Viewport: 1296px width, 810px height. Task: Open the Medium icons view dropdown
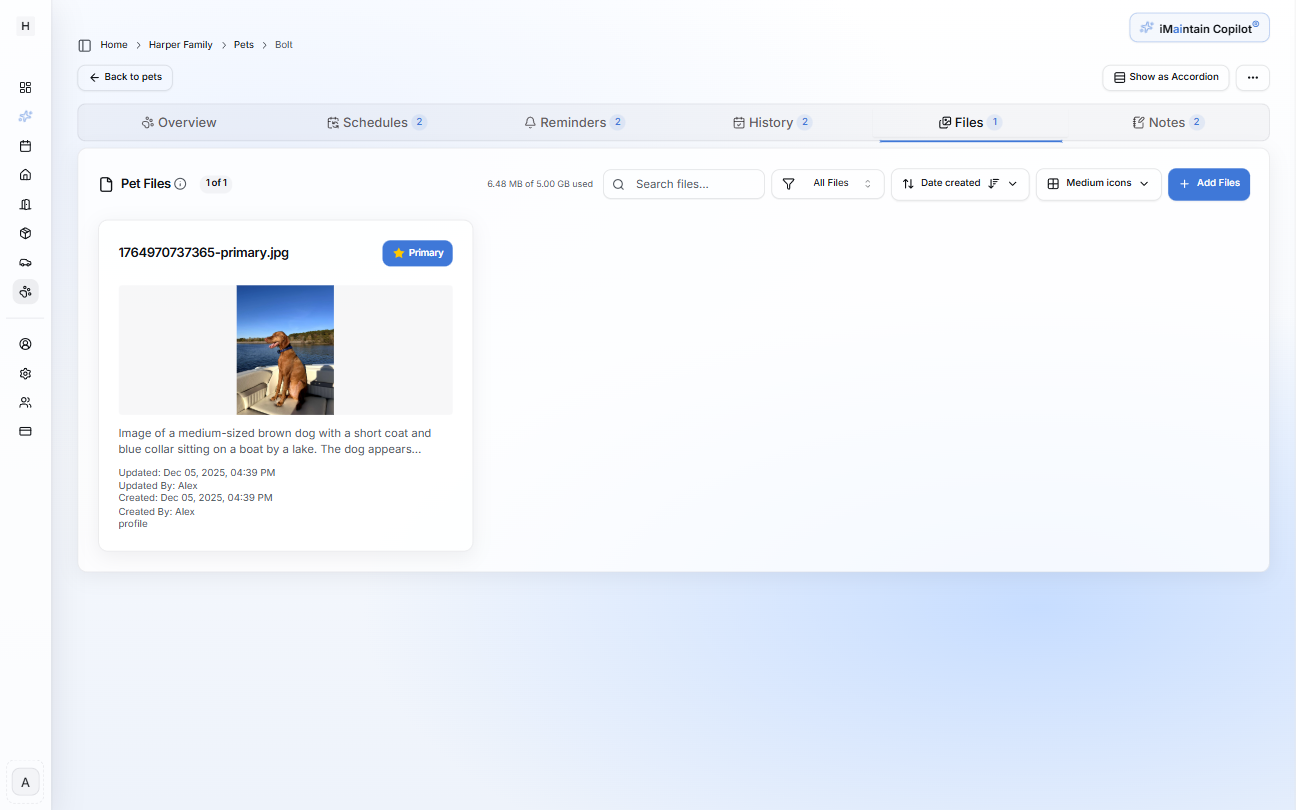1098,184
